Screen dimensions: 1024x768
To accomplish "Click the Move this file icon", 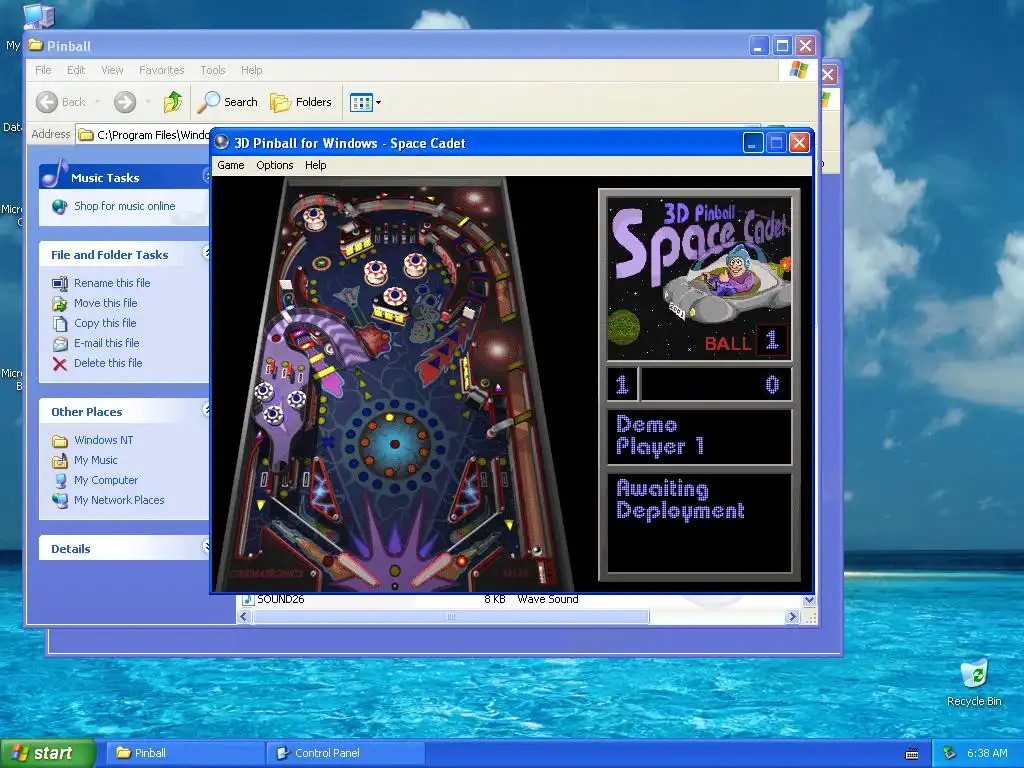I will point(59,304).
